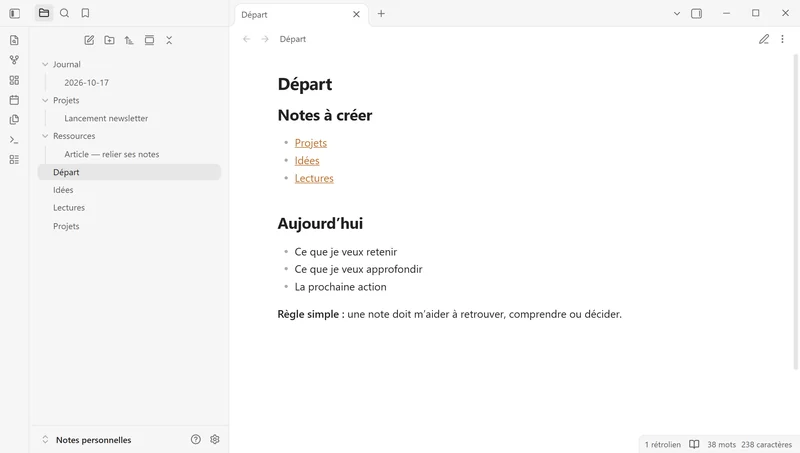This screenshot has height=453, width=800.
Task: Create a new note icon
Action: click(x=89, y=40)
